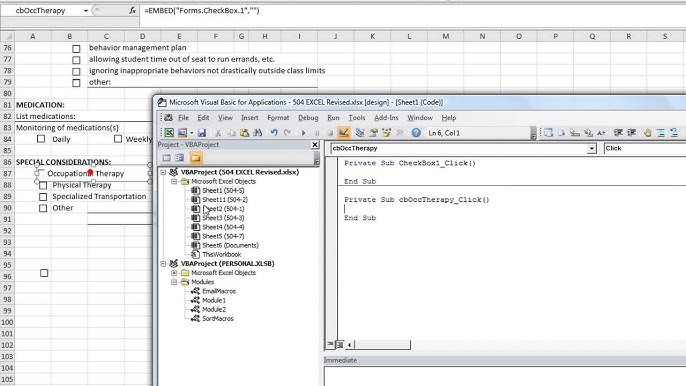686x386 pixels.
Task: Toggle Design Mode icon in VBA toolbar
Action: click(343, 133)
